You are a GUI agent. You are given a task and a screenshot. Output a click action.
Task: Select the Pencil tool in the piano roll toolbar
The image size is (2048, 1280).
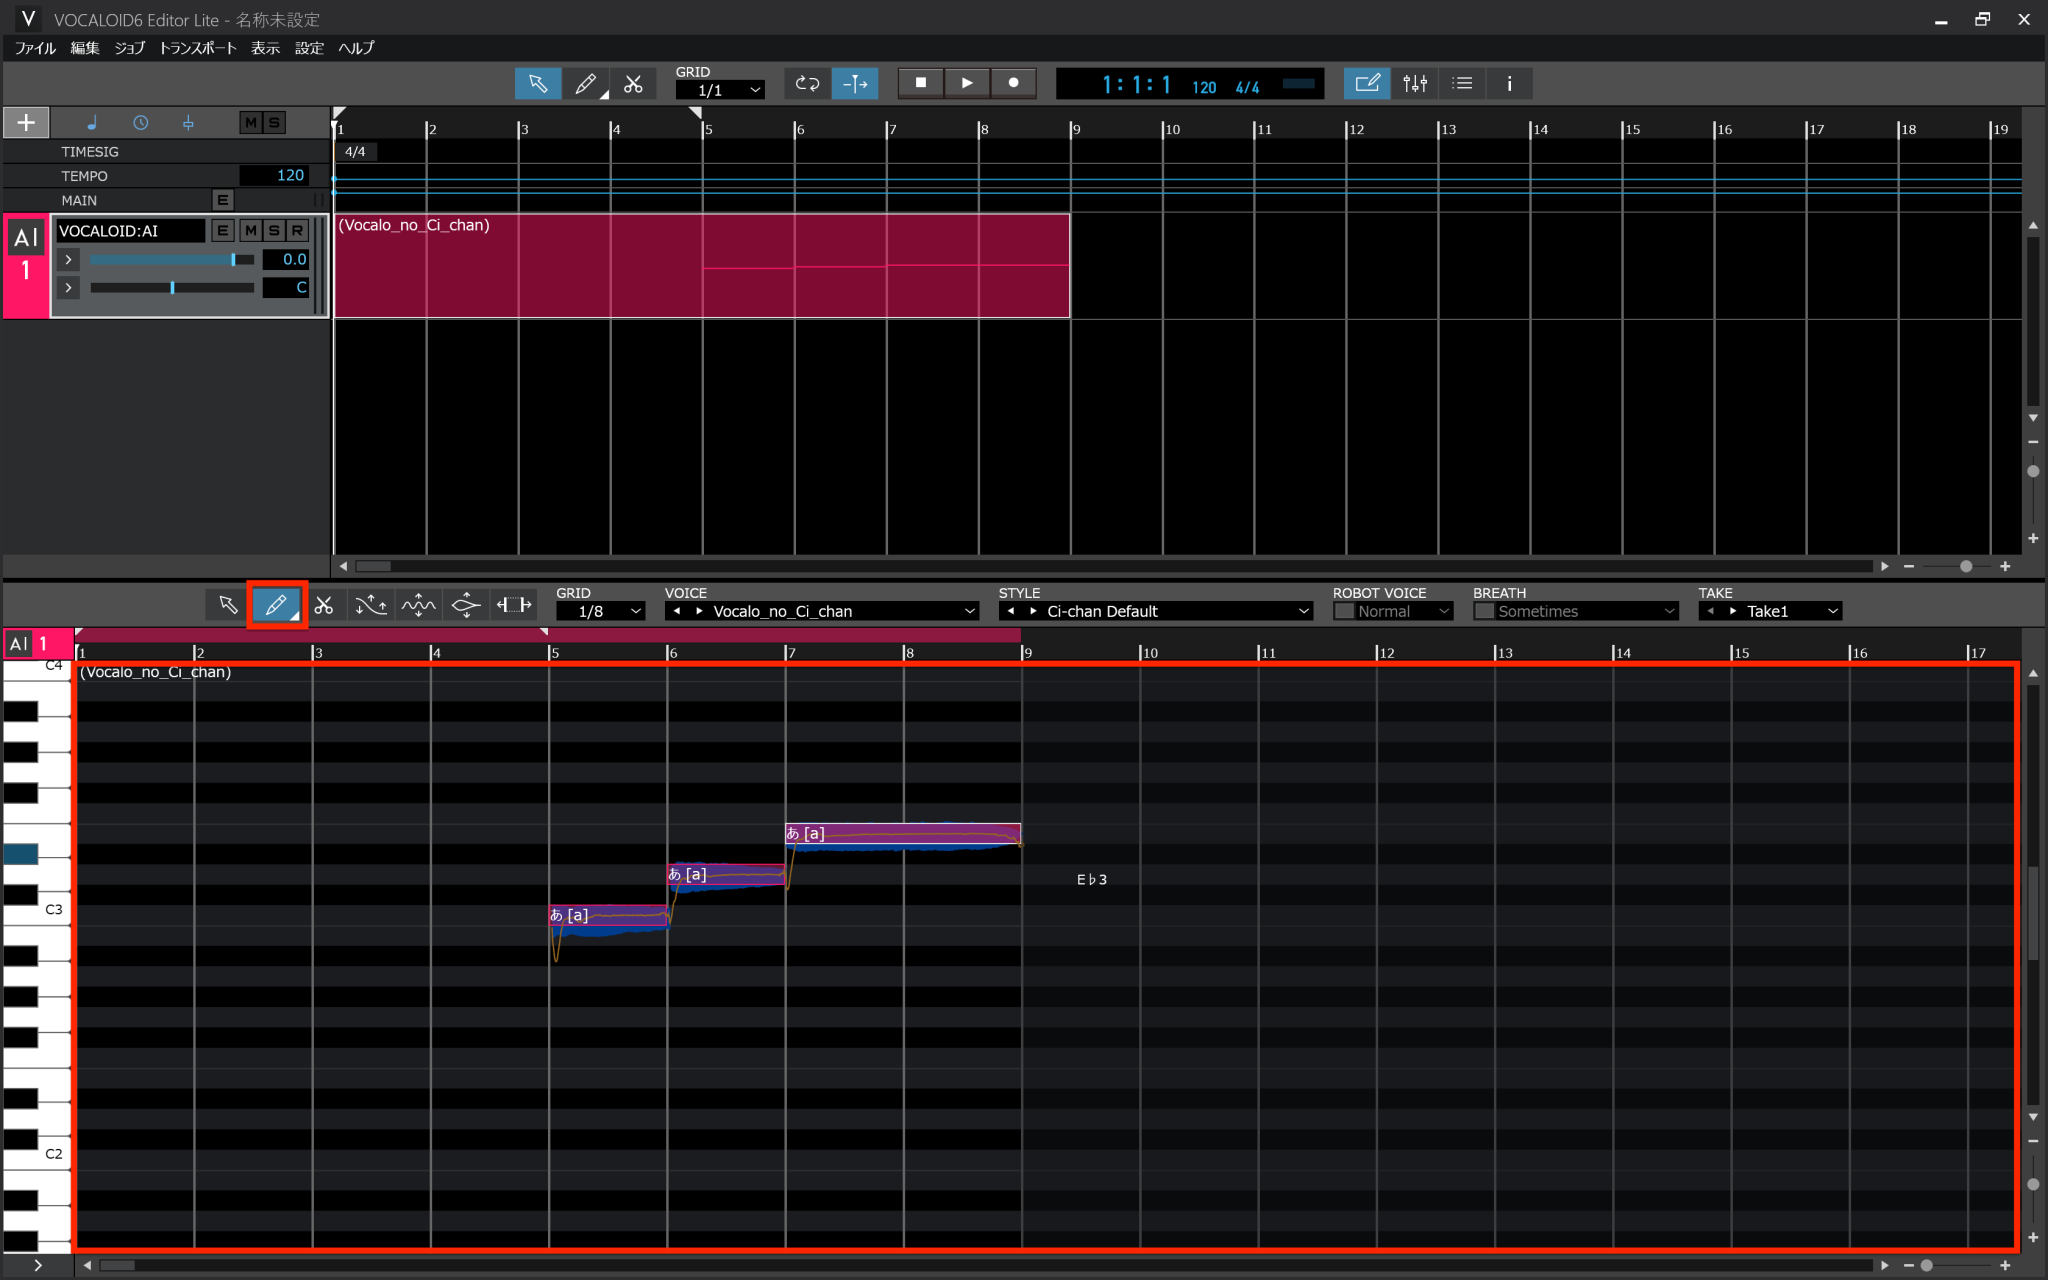pos(276,604)
